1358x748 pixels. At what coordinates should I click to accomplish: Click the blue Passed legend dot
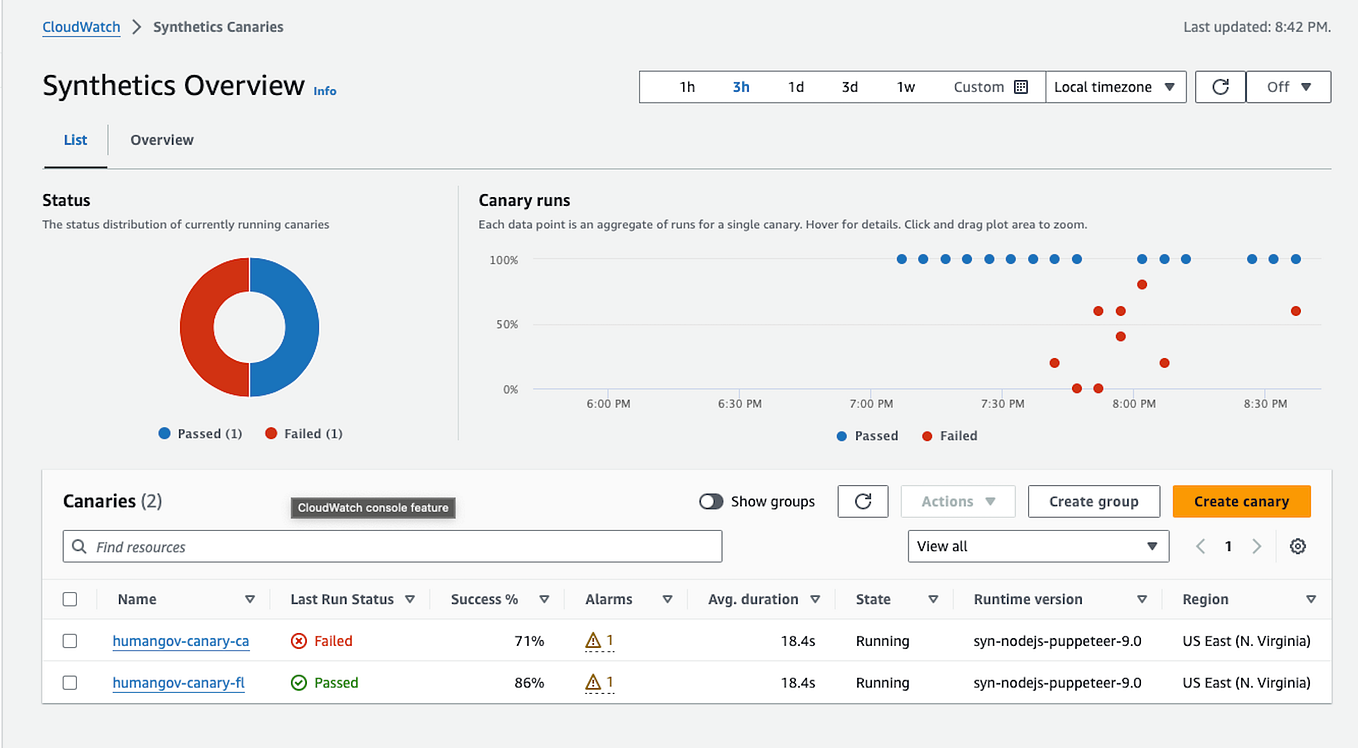click(841, 436)
